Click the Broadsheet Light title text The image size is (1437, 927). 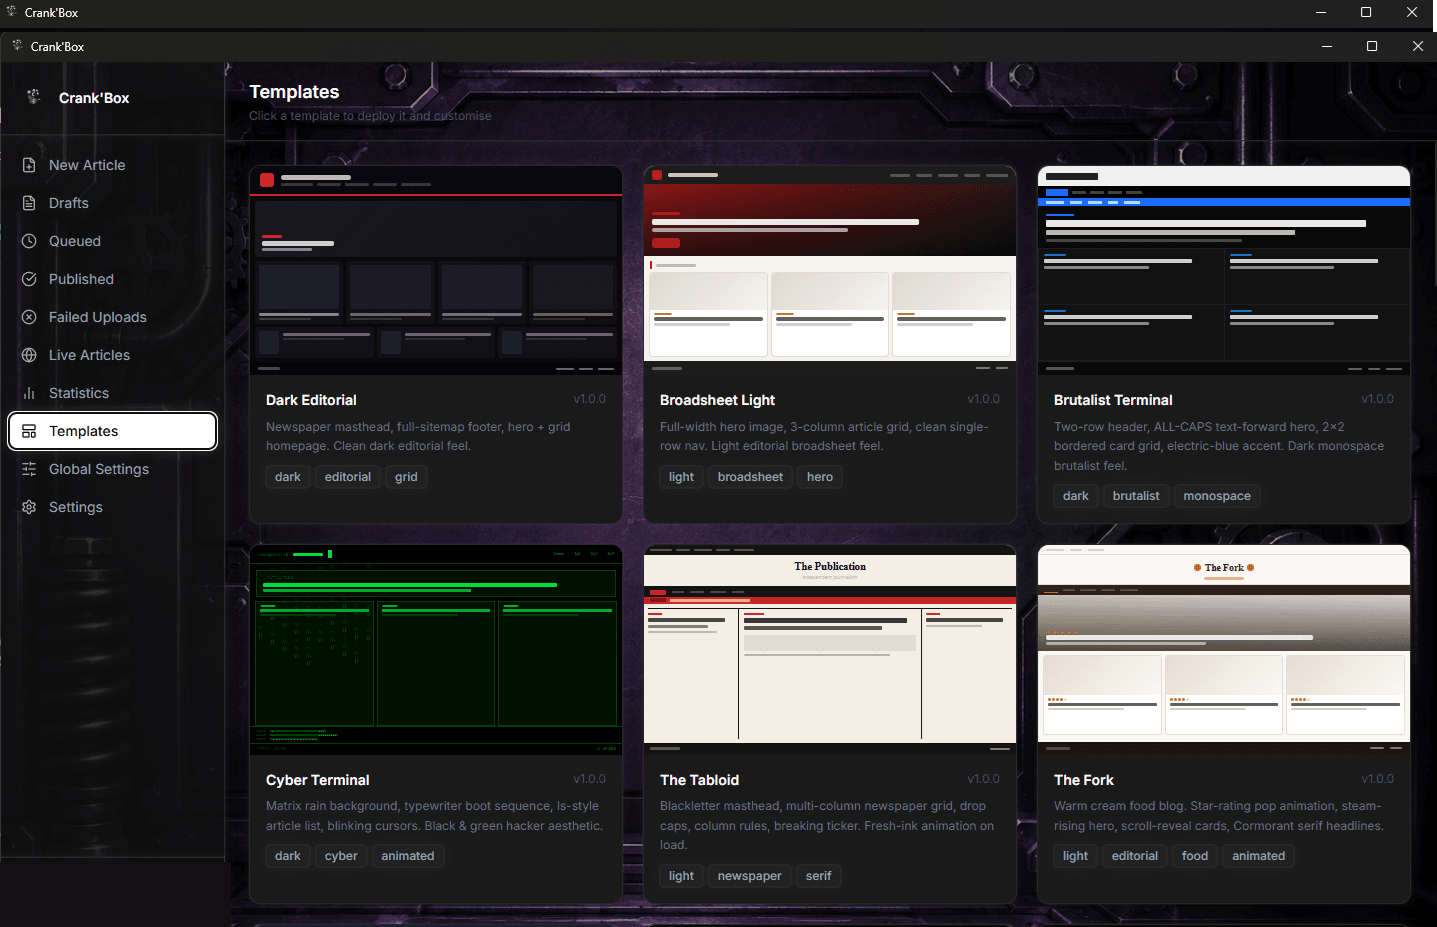click(717, 400)
